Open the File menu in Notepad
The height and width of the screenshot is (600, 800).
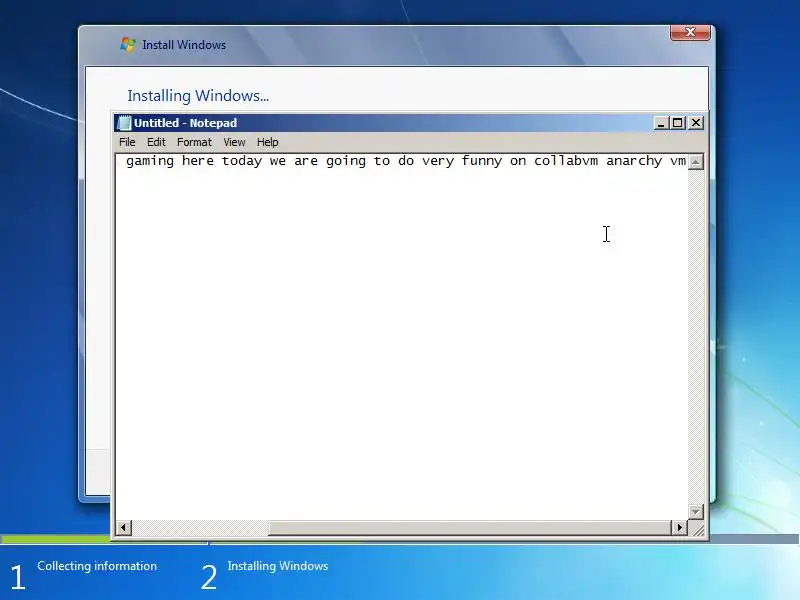pos(127,142)
